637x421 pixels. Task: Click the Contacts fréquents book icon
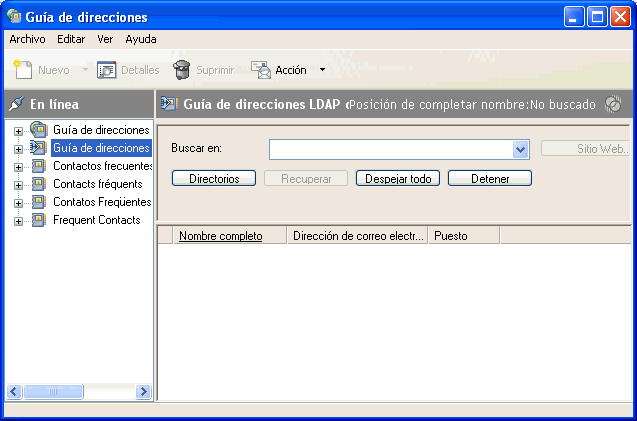click(39, 184)
